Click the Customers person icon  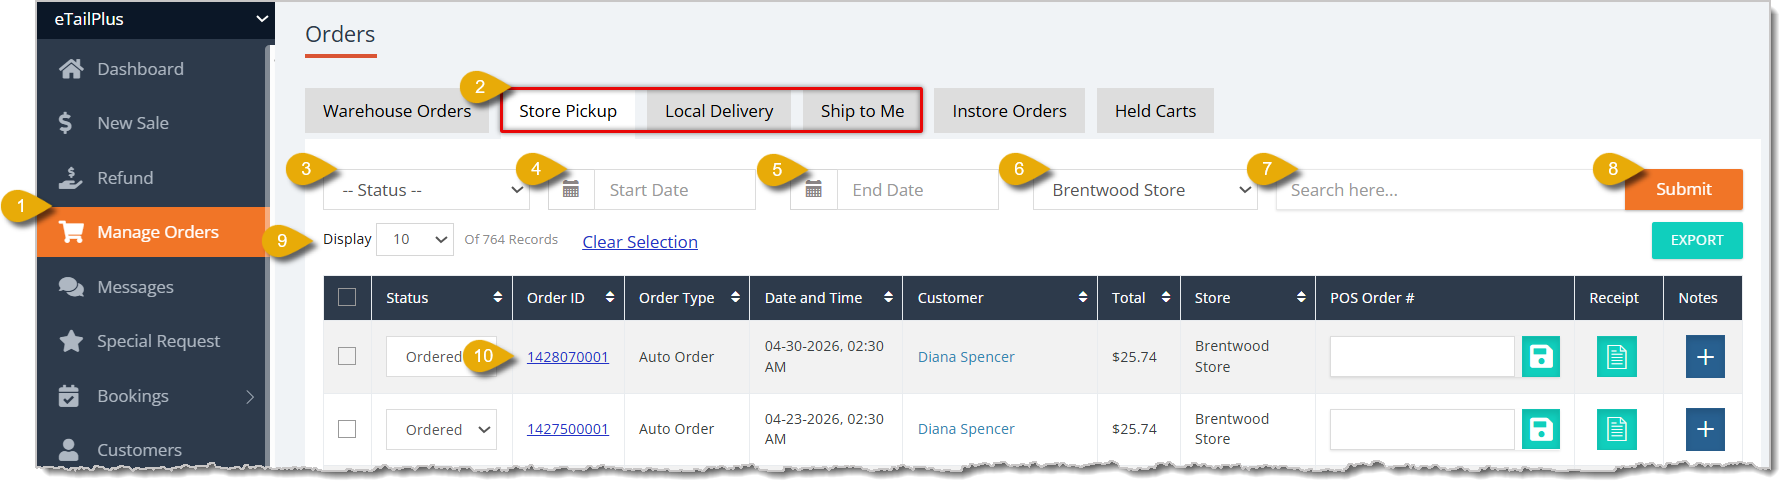(x=69, y=450)
